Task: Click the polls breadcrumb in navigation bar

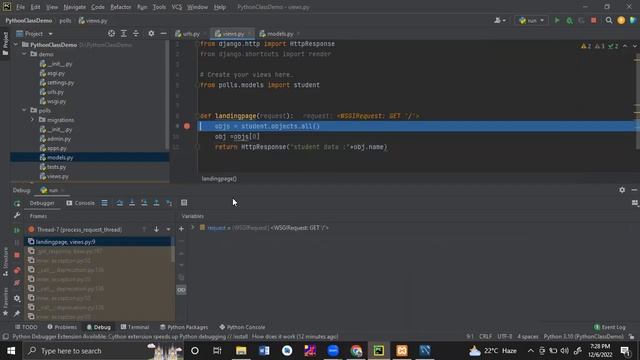Action: point(65,20)
